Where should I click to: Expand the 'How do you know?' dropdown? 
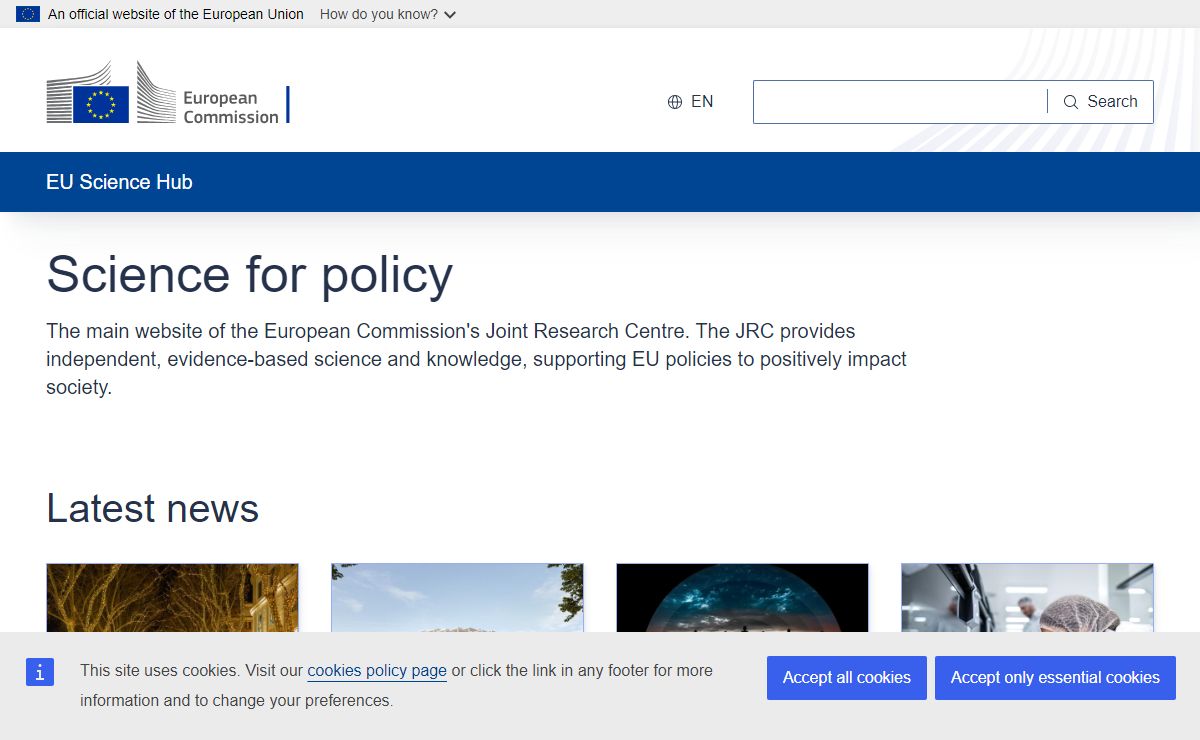tap(388, 14)
